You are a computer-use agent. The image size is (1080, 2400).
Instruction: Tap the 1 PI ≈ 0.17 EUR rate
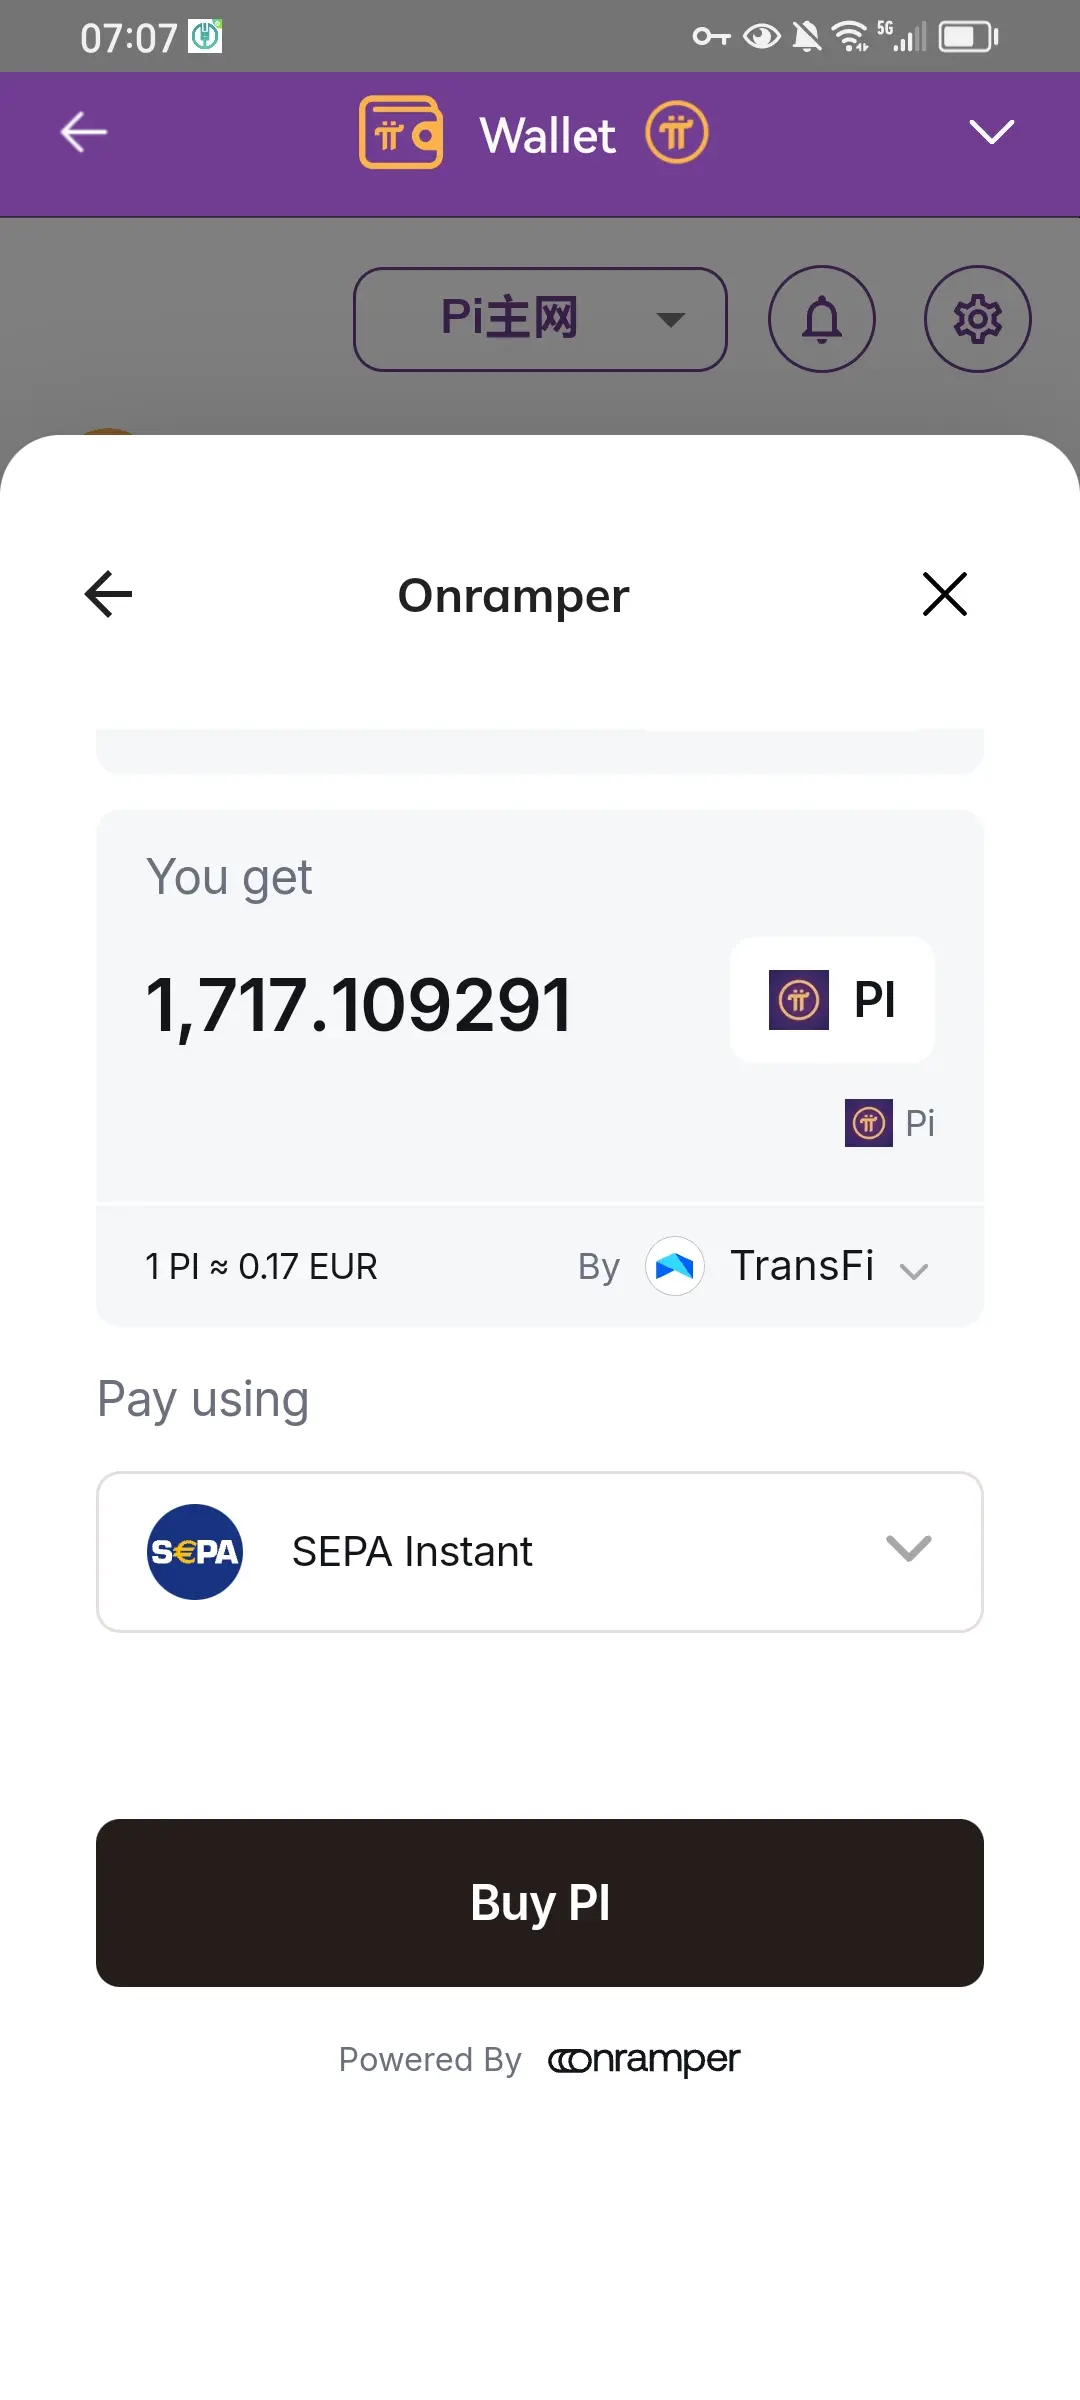pyautogui.click(x=262, y=1267)
